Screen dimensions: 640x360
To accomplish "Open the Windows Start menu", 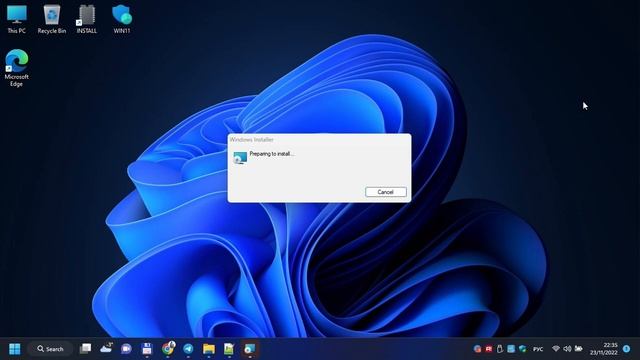I will coord(15,349).
